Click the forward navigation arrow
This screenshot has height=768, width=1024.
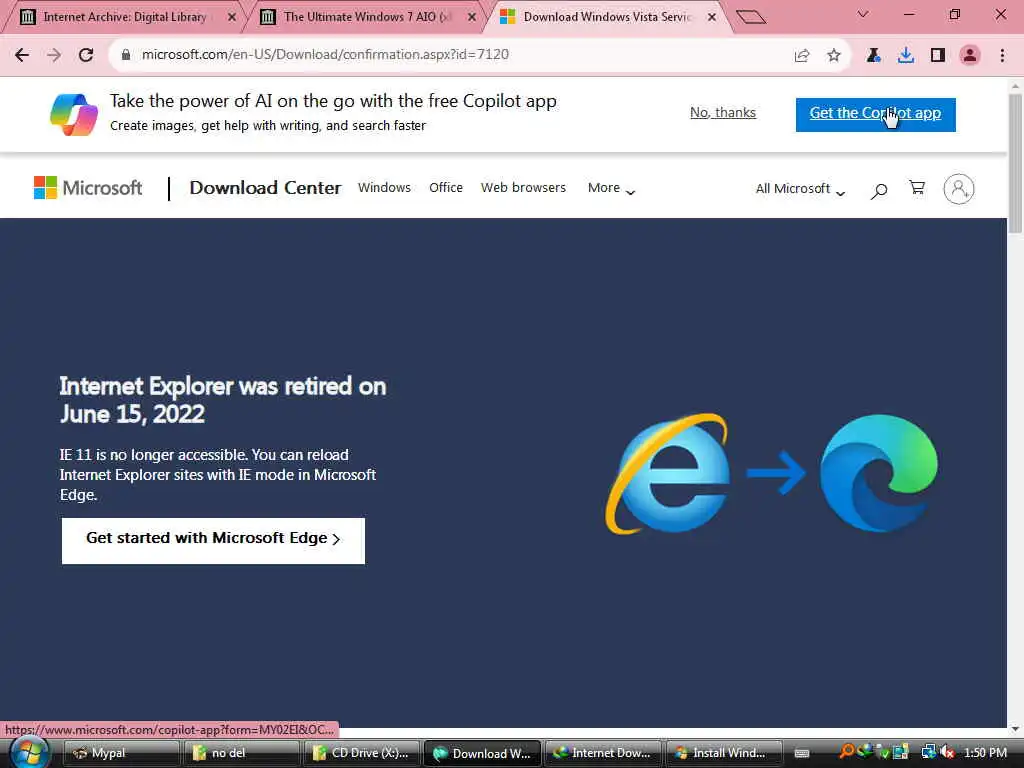click(x=54, y=55)
